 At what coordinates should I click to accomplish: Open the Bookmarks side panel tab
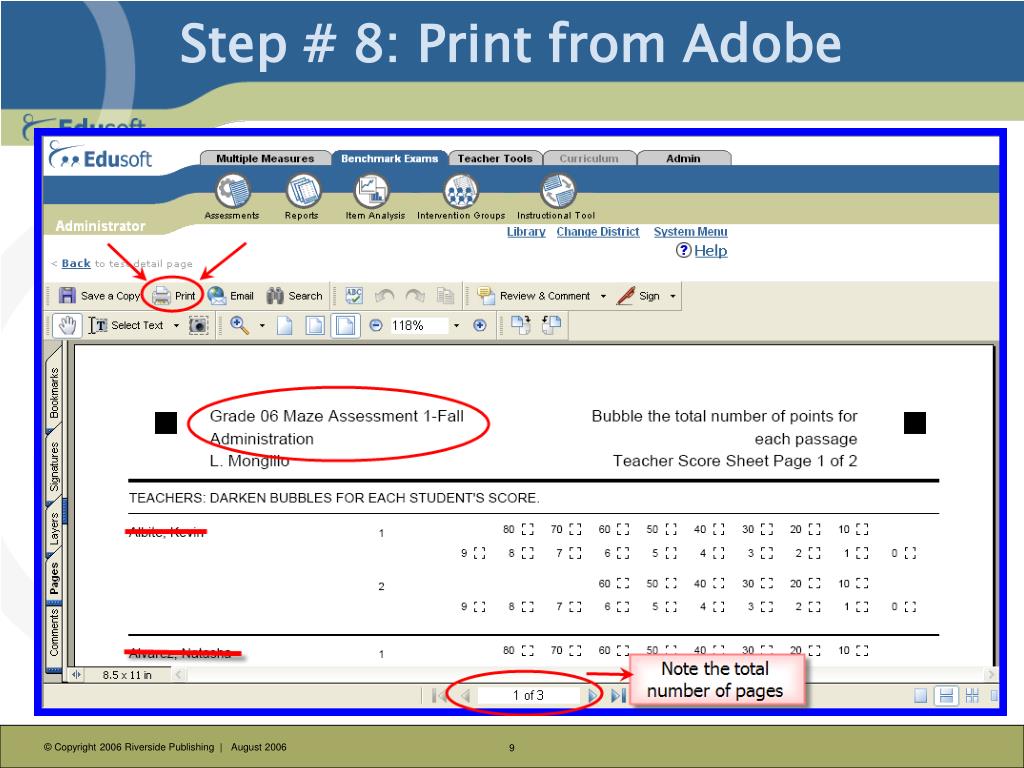click(x=54, y=393)
